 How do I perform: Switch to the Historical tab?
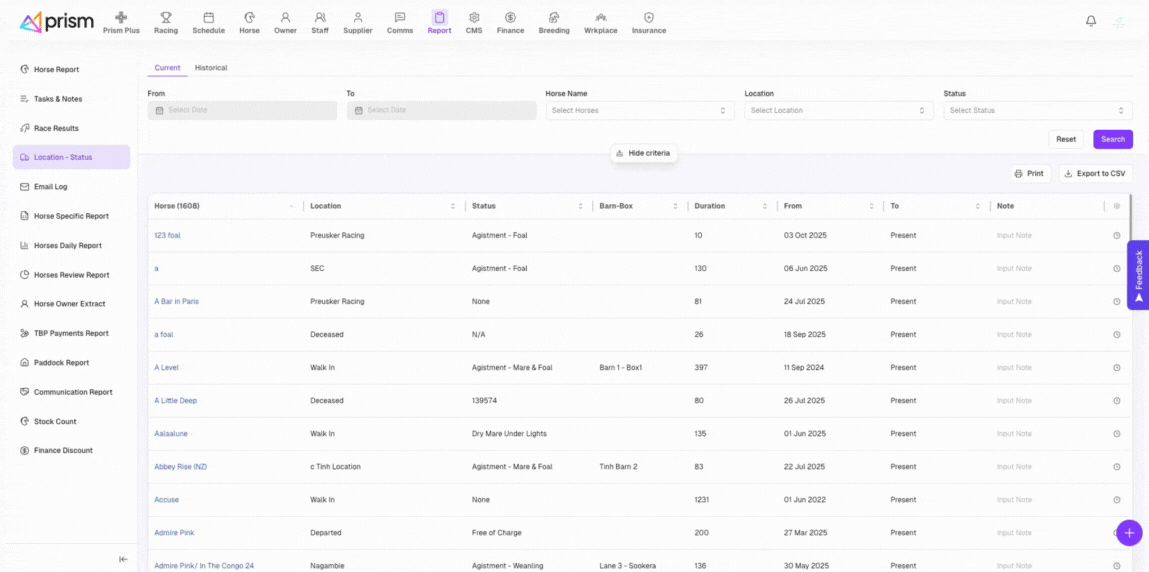click(211, 68)
